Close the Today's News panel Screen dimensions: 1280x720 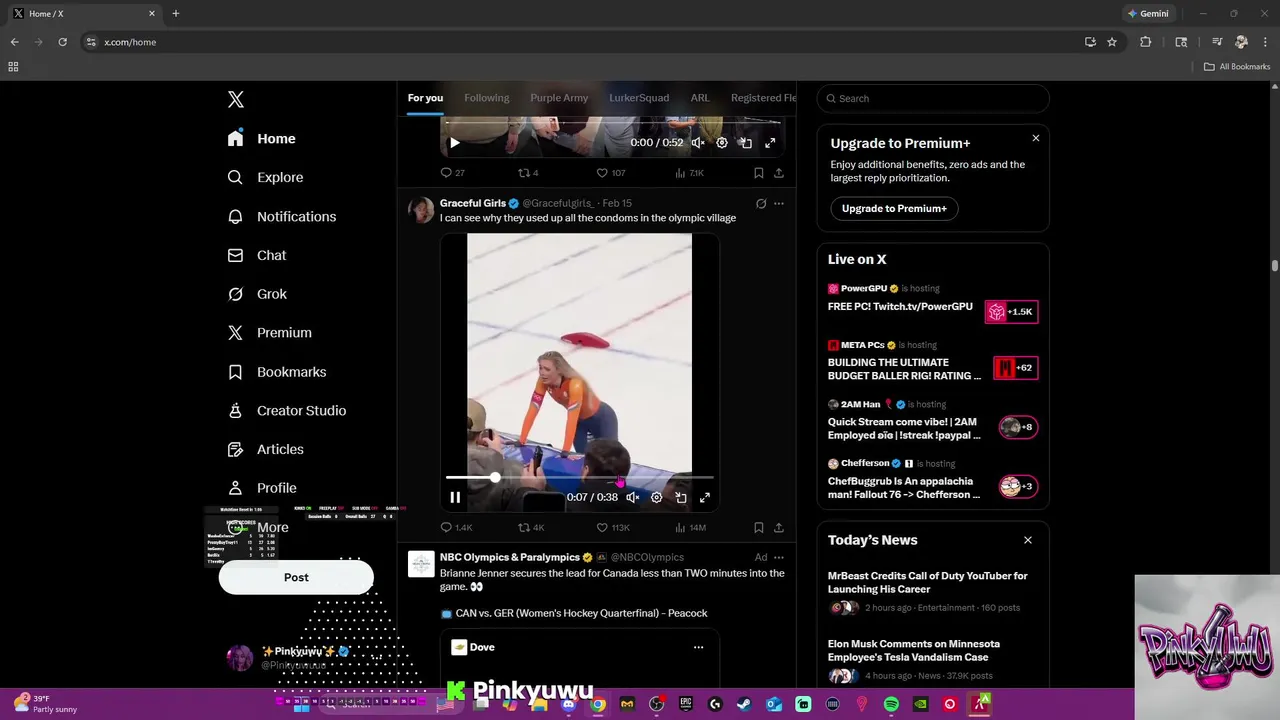(1028, 540)
